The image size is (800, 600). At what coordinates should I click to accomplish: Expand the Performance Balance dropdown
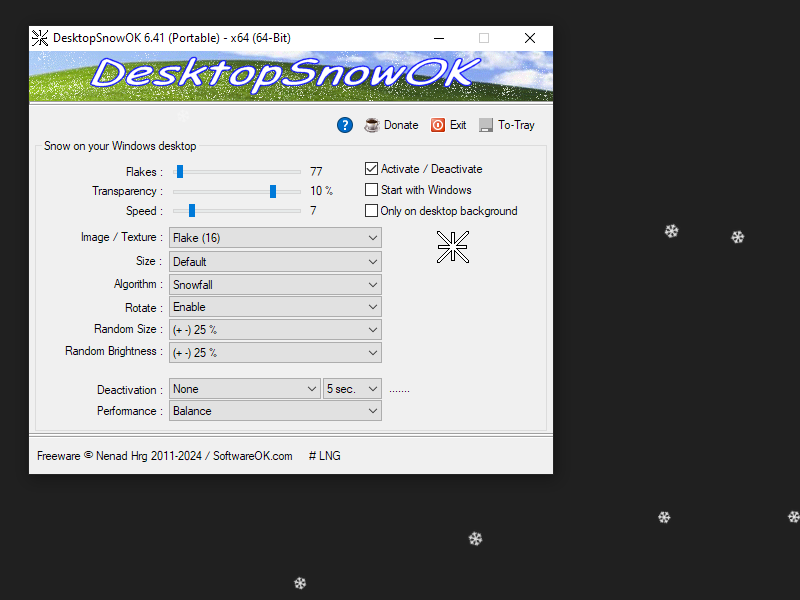pos(276,411)
